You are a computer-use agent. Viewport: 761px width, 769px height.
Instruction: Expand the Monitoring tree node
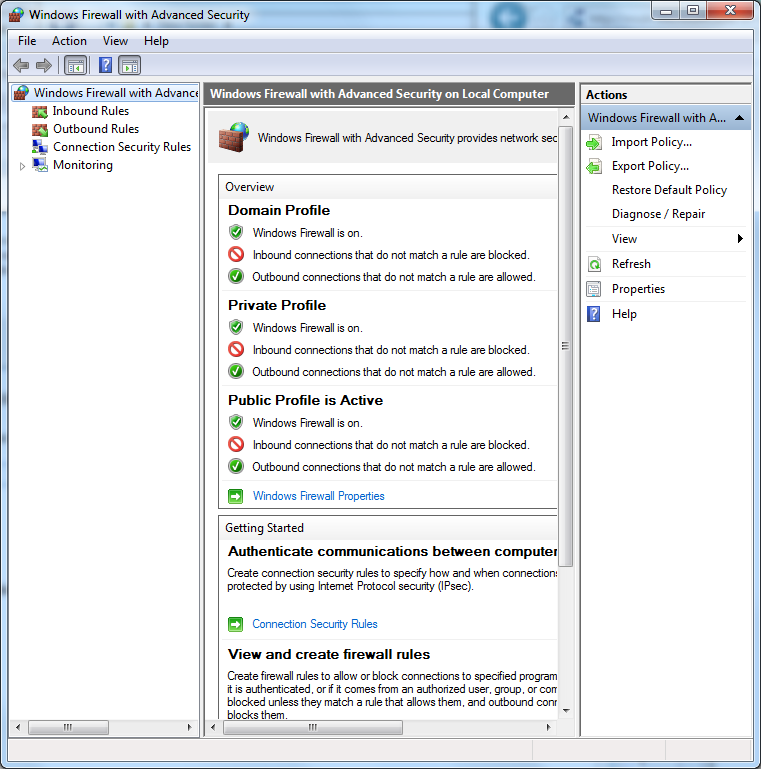22,166
